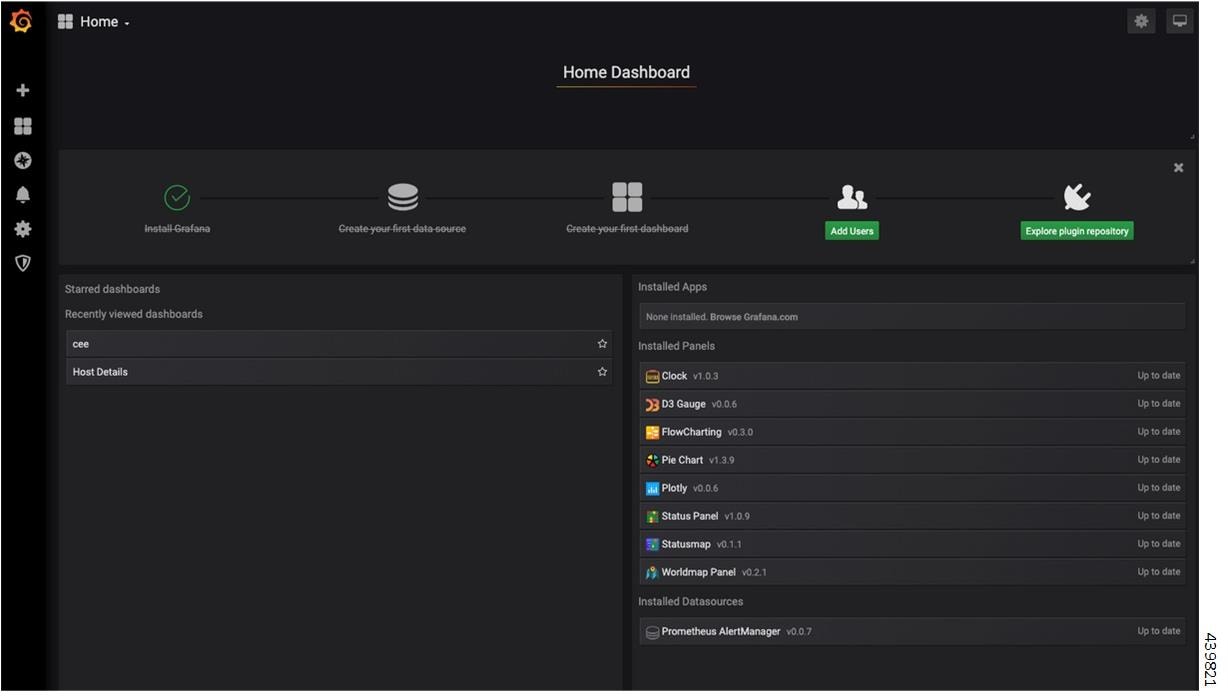
Task: Click Up to date status for Plotly
Action: 1158,488
